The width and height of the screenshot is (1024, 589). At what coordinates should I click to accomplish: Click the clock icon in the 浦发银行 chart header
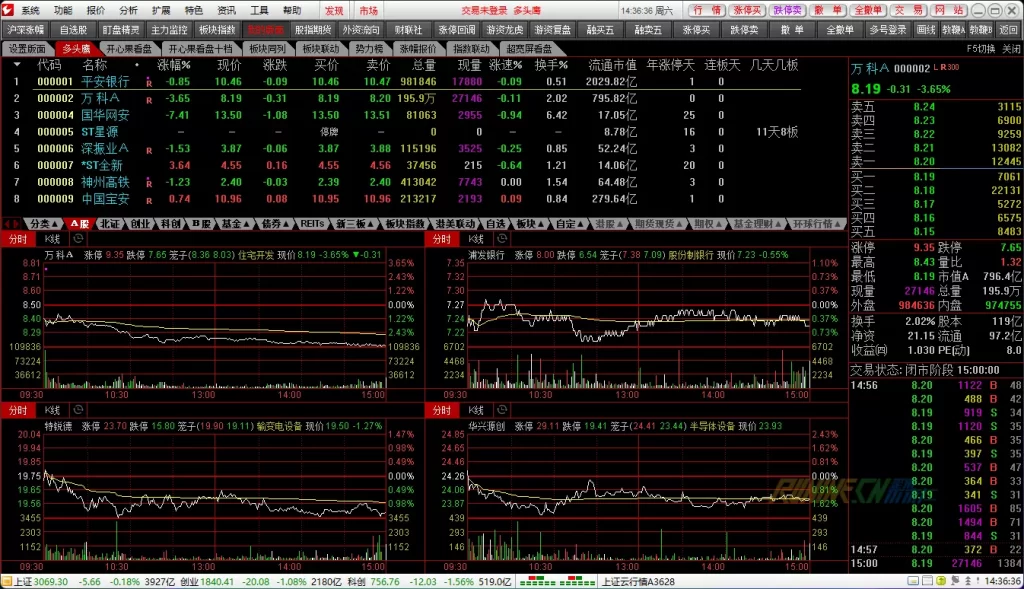[x=502, y=240]
